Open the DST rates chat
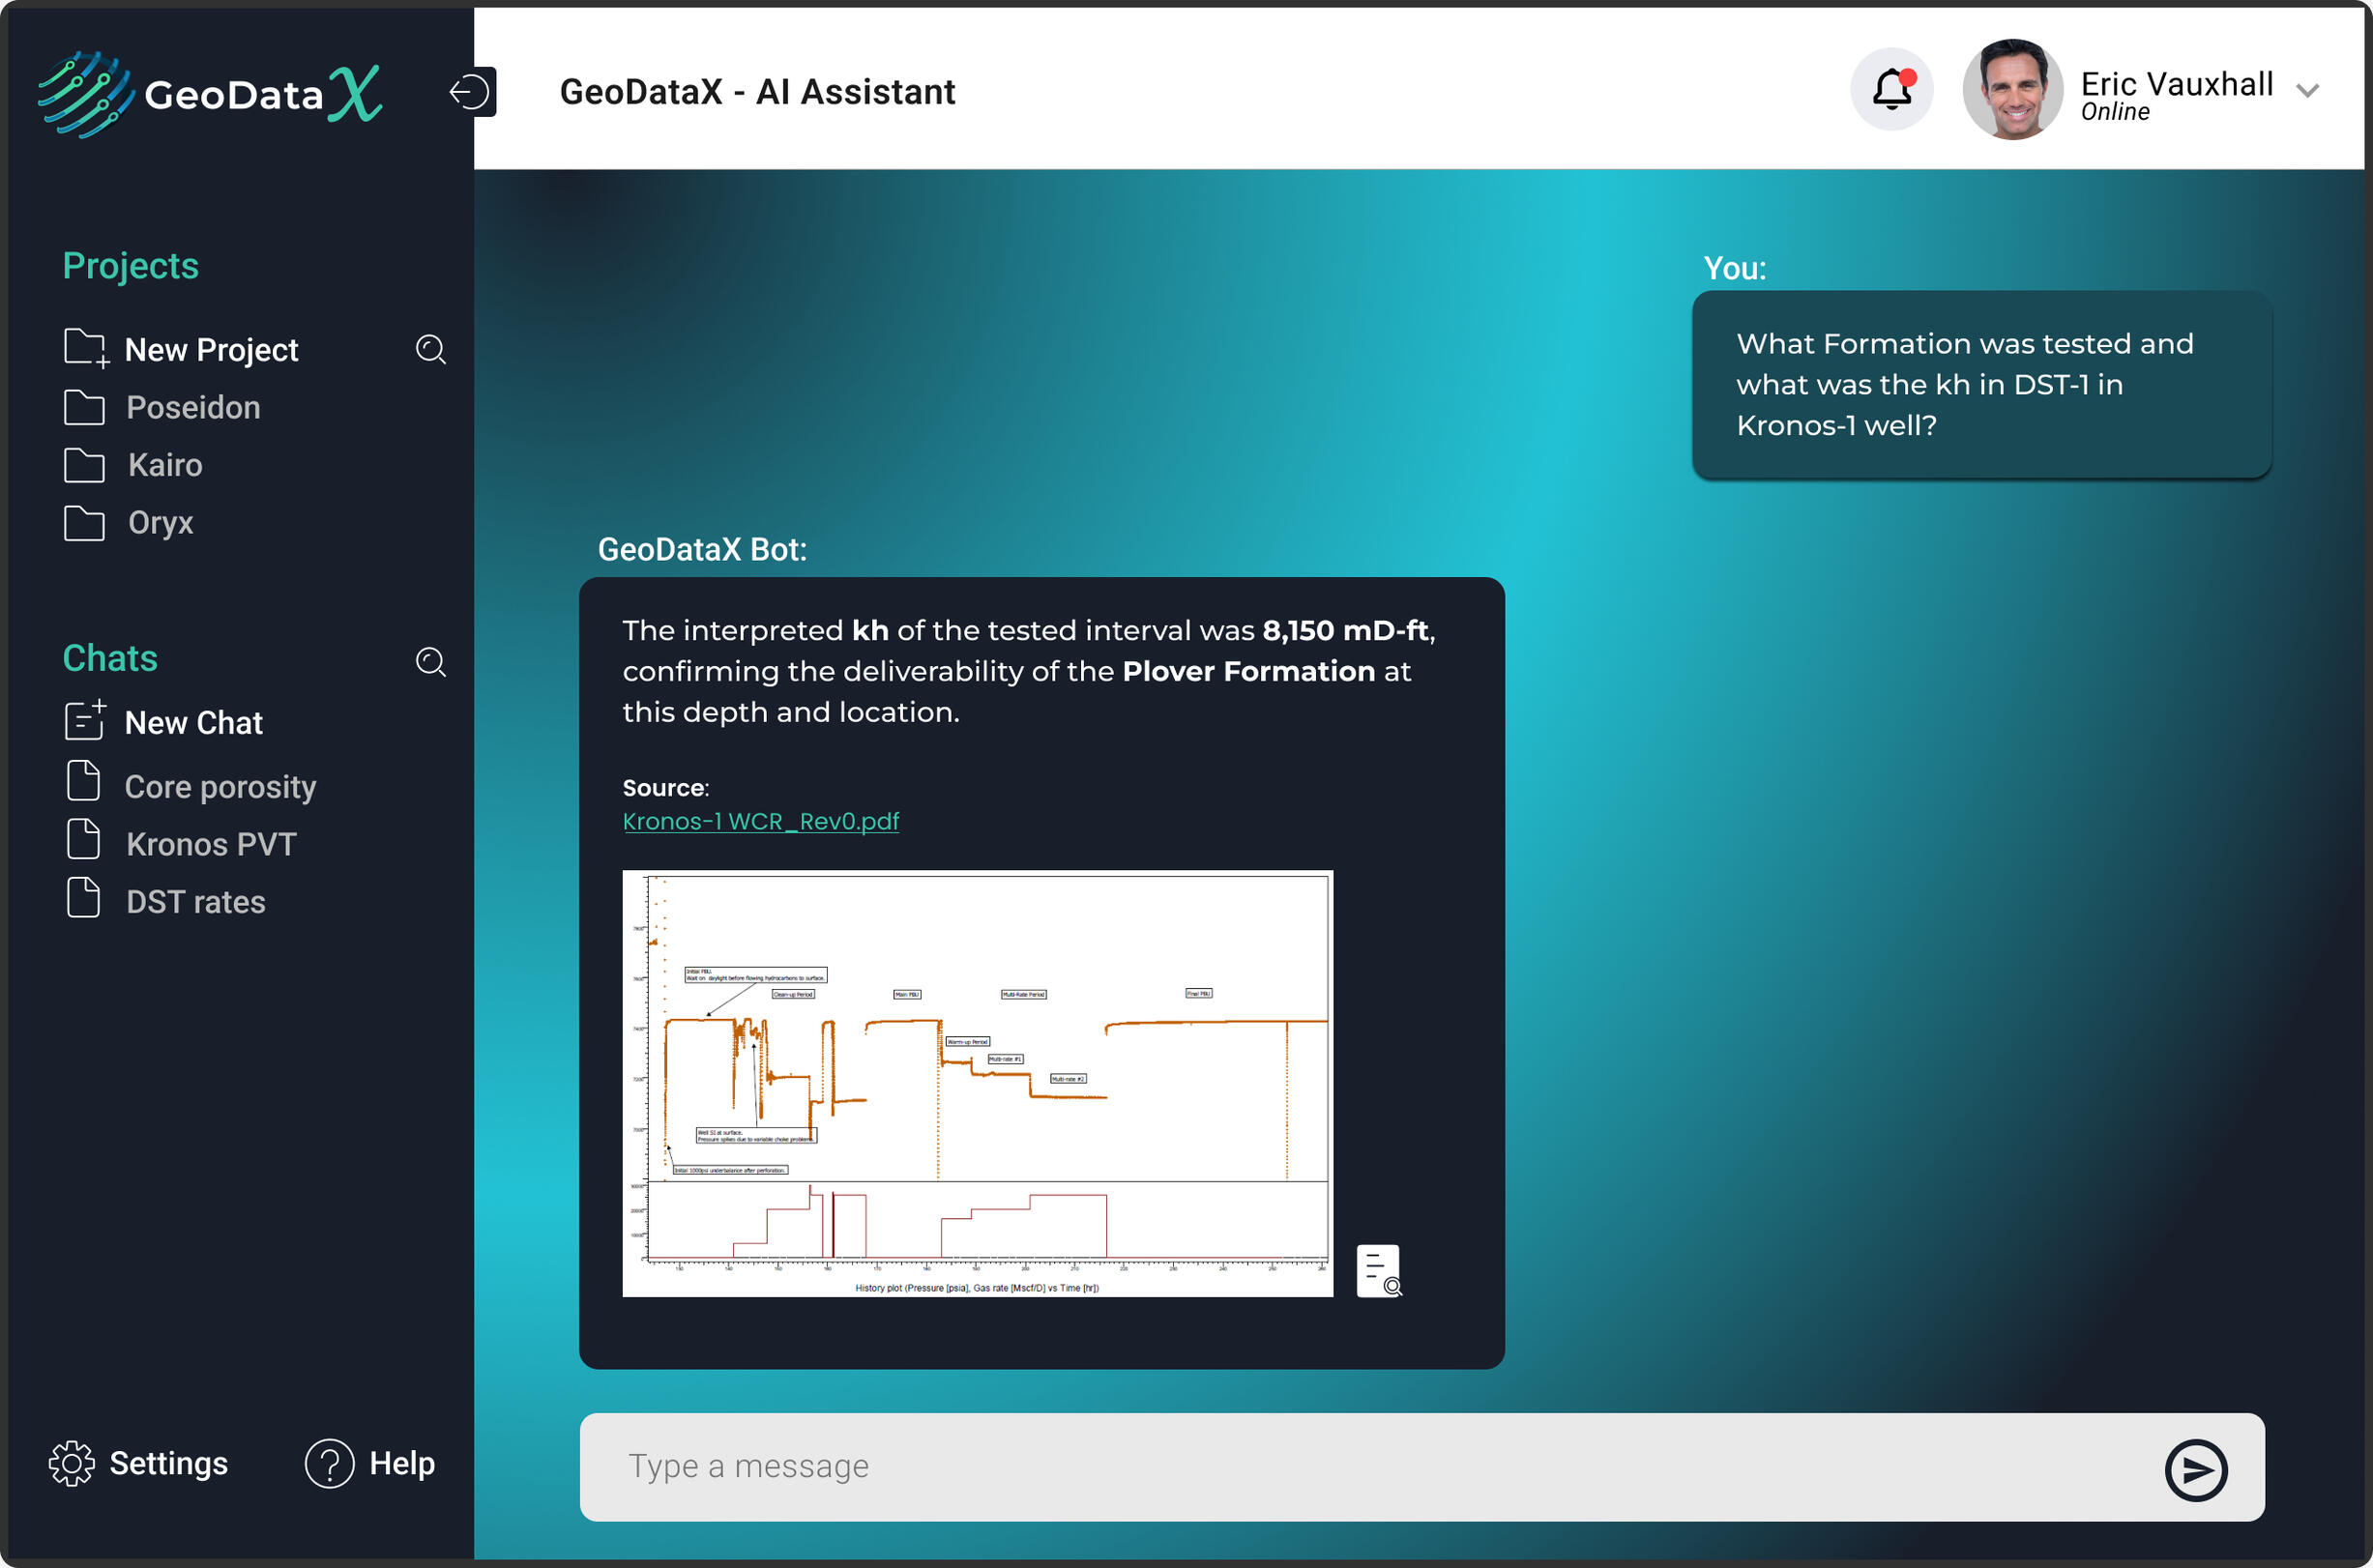 click(195, 902)
